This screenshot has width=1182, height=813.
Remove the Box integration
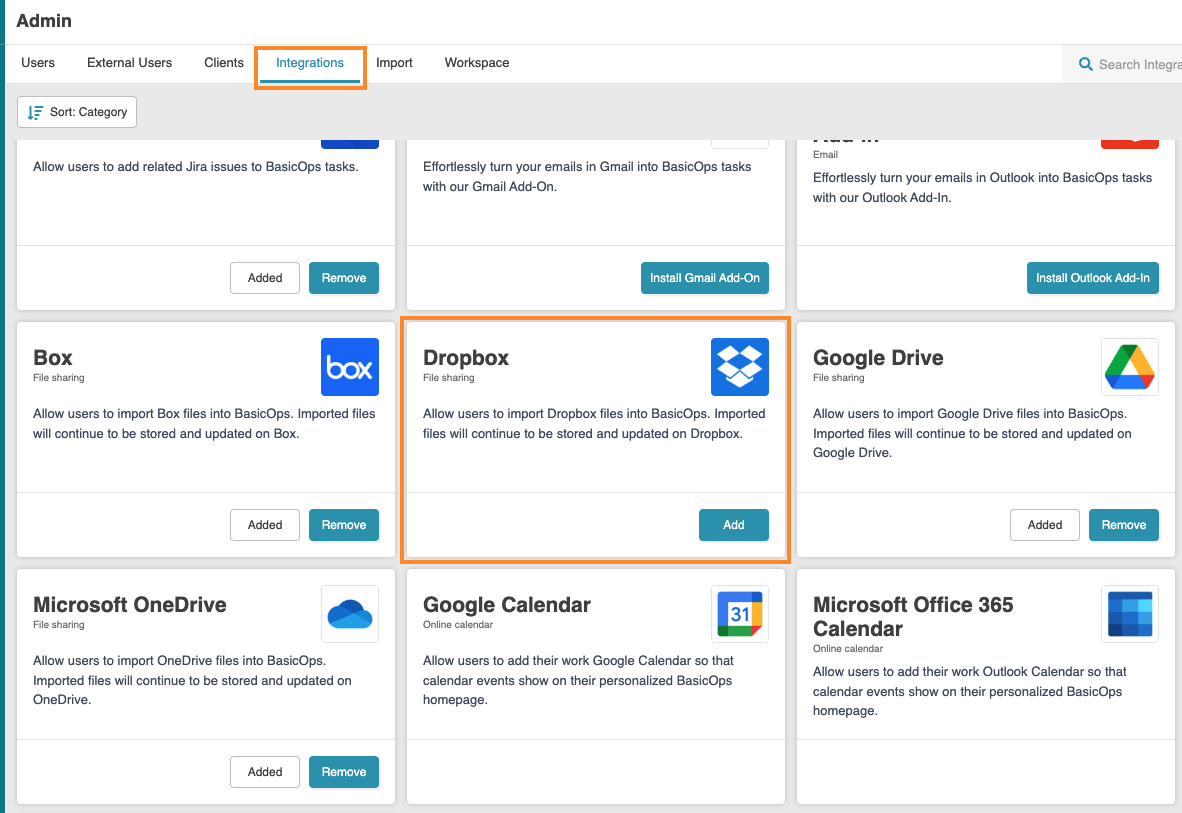tap(343, 525)
